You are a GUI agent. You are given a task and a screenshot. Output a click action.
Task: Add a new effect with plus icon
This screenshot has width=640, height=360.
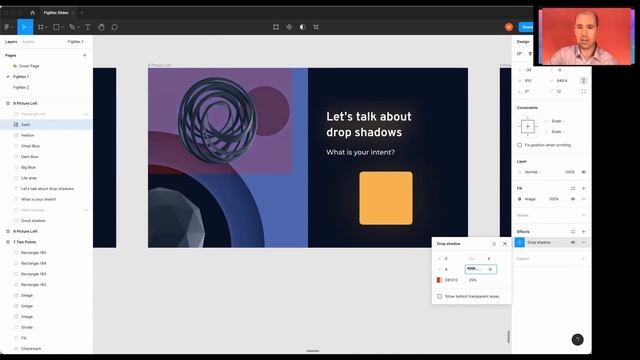[x=584, y=231]
